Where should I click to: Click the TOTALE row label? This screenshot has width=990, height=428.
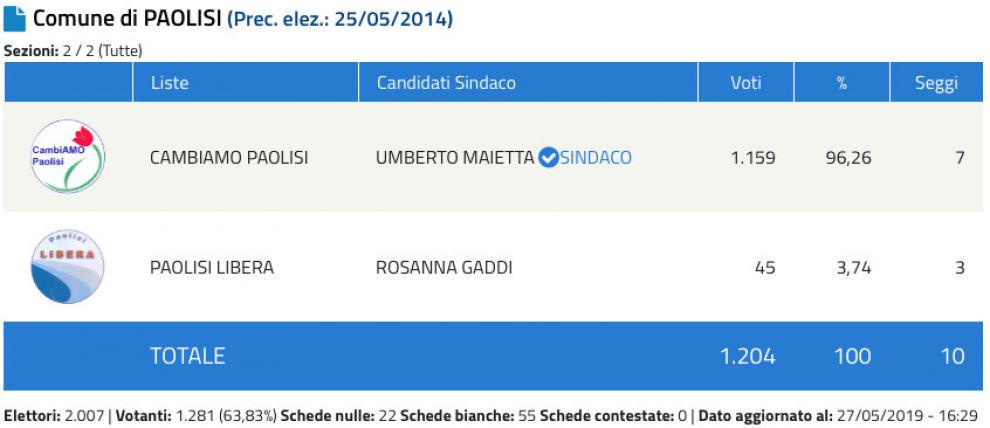(x=188, y=356)
